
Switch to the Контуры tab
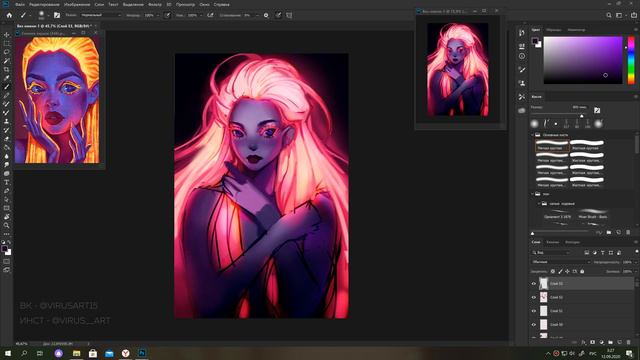[x=572, y=242]
